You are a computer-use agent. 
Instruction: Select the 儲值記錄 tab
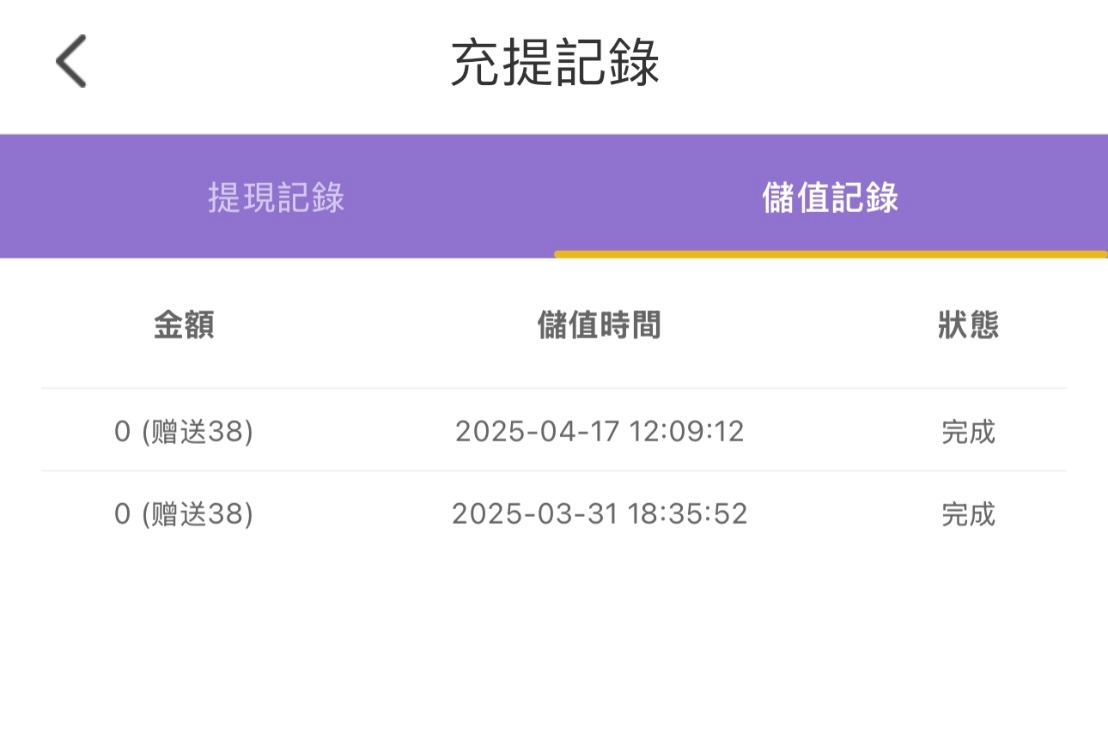pos(830,197)
